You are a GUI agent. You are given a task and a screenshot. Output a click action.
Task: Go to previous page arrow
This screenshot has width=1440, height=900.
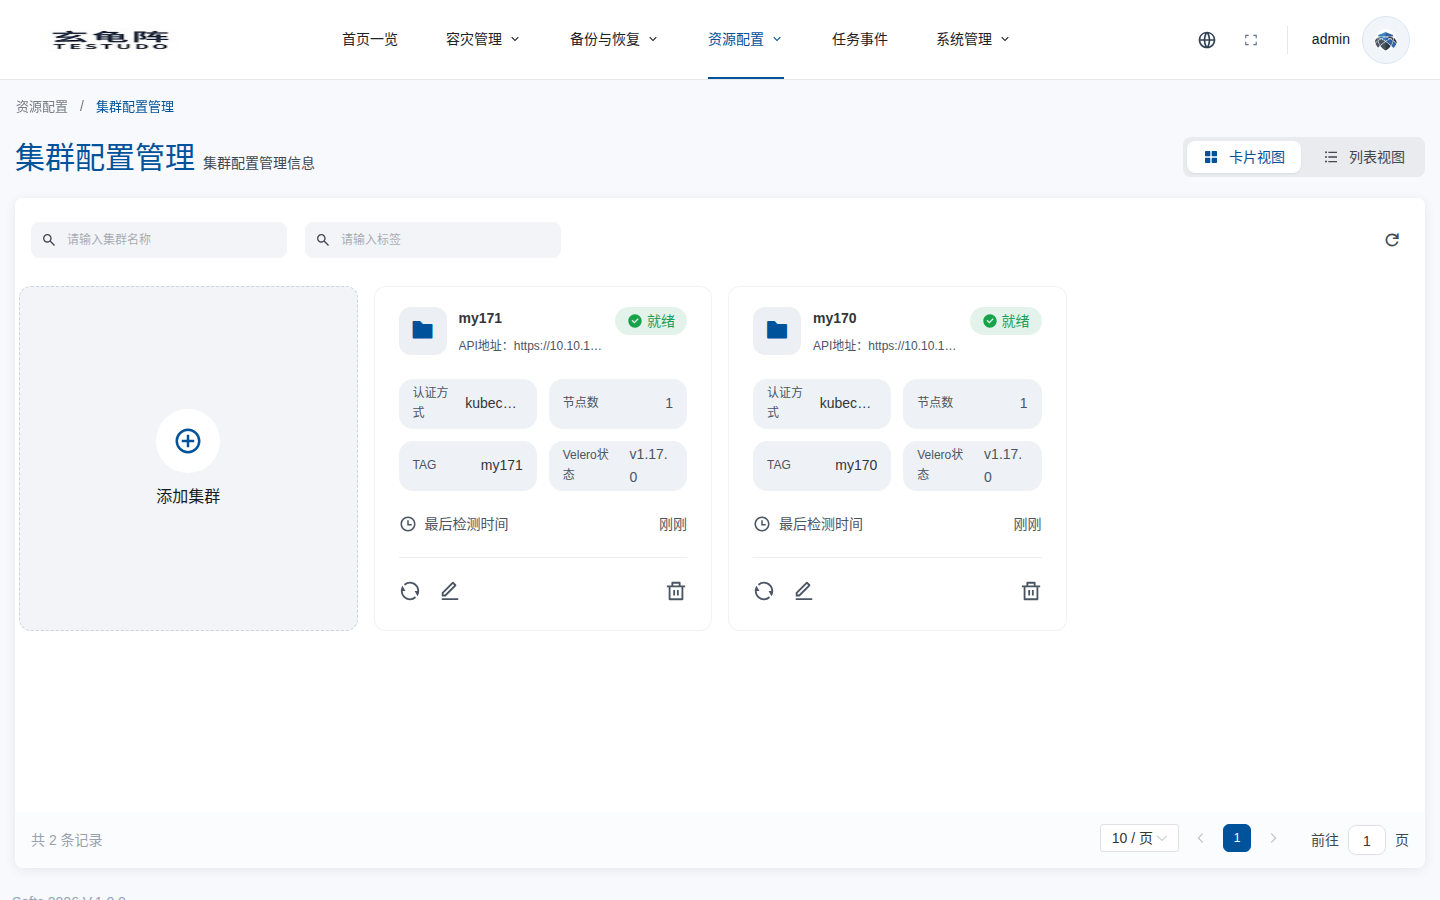[1200, 838]
